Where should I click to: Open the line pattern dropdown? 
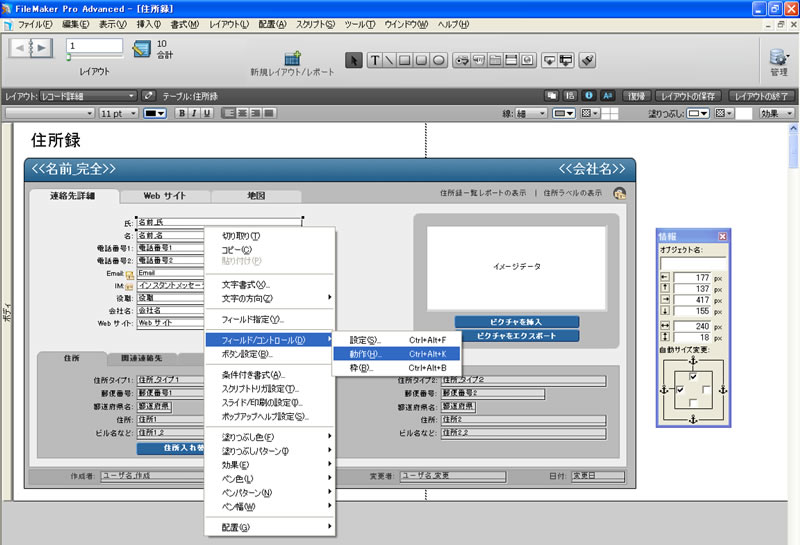[x=590, y=113]
